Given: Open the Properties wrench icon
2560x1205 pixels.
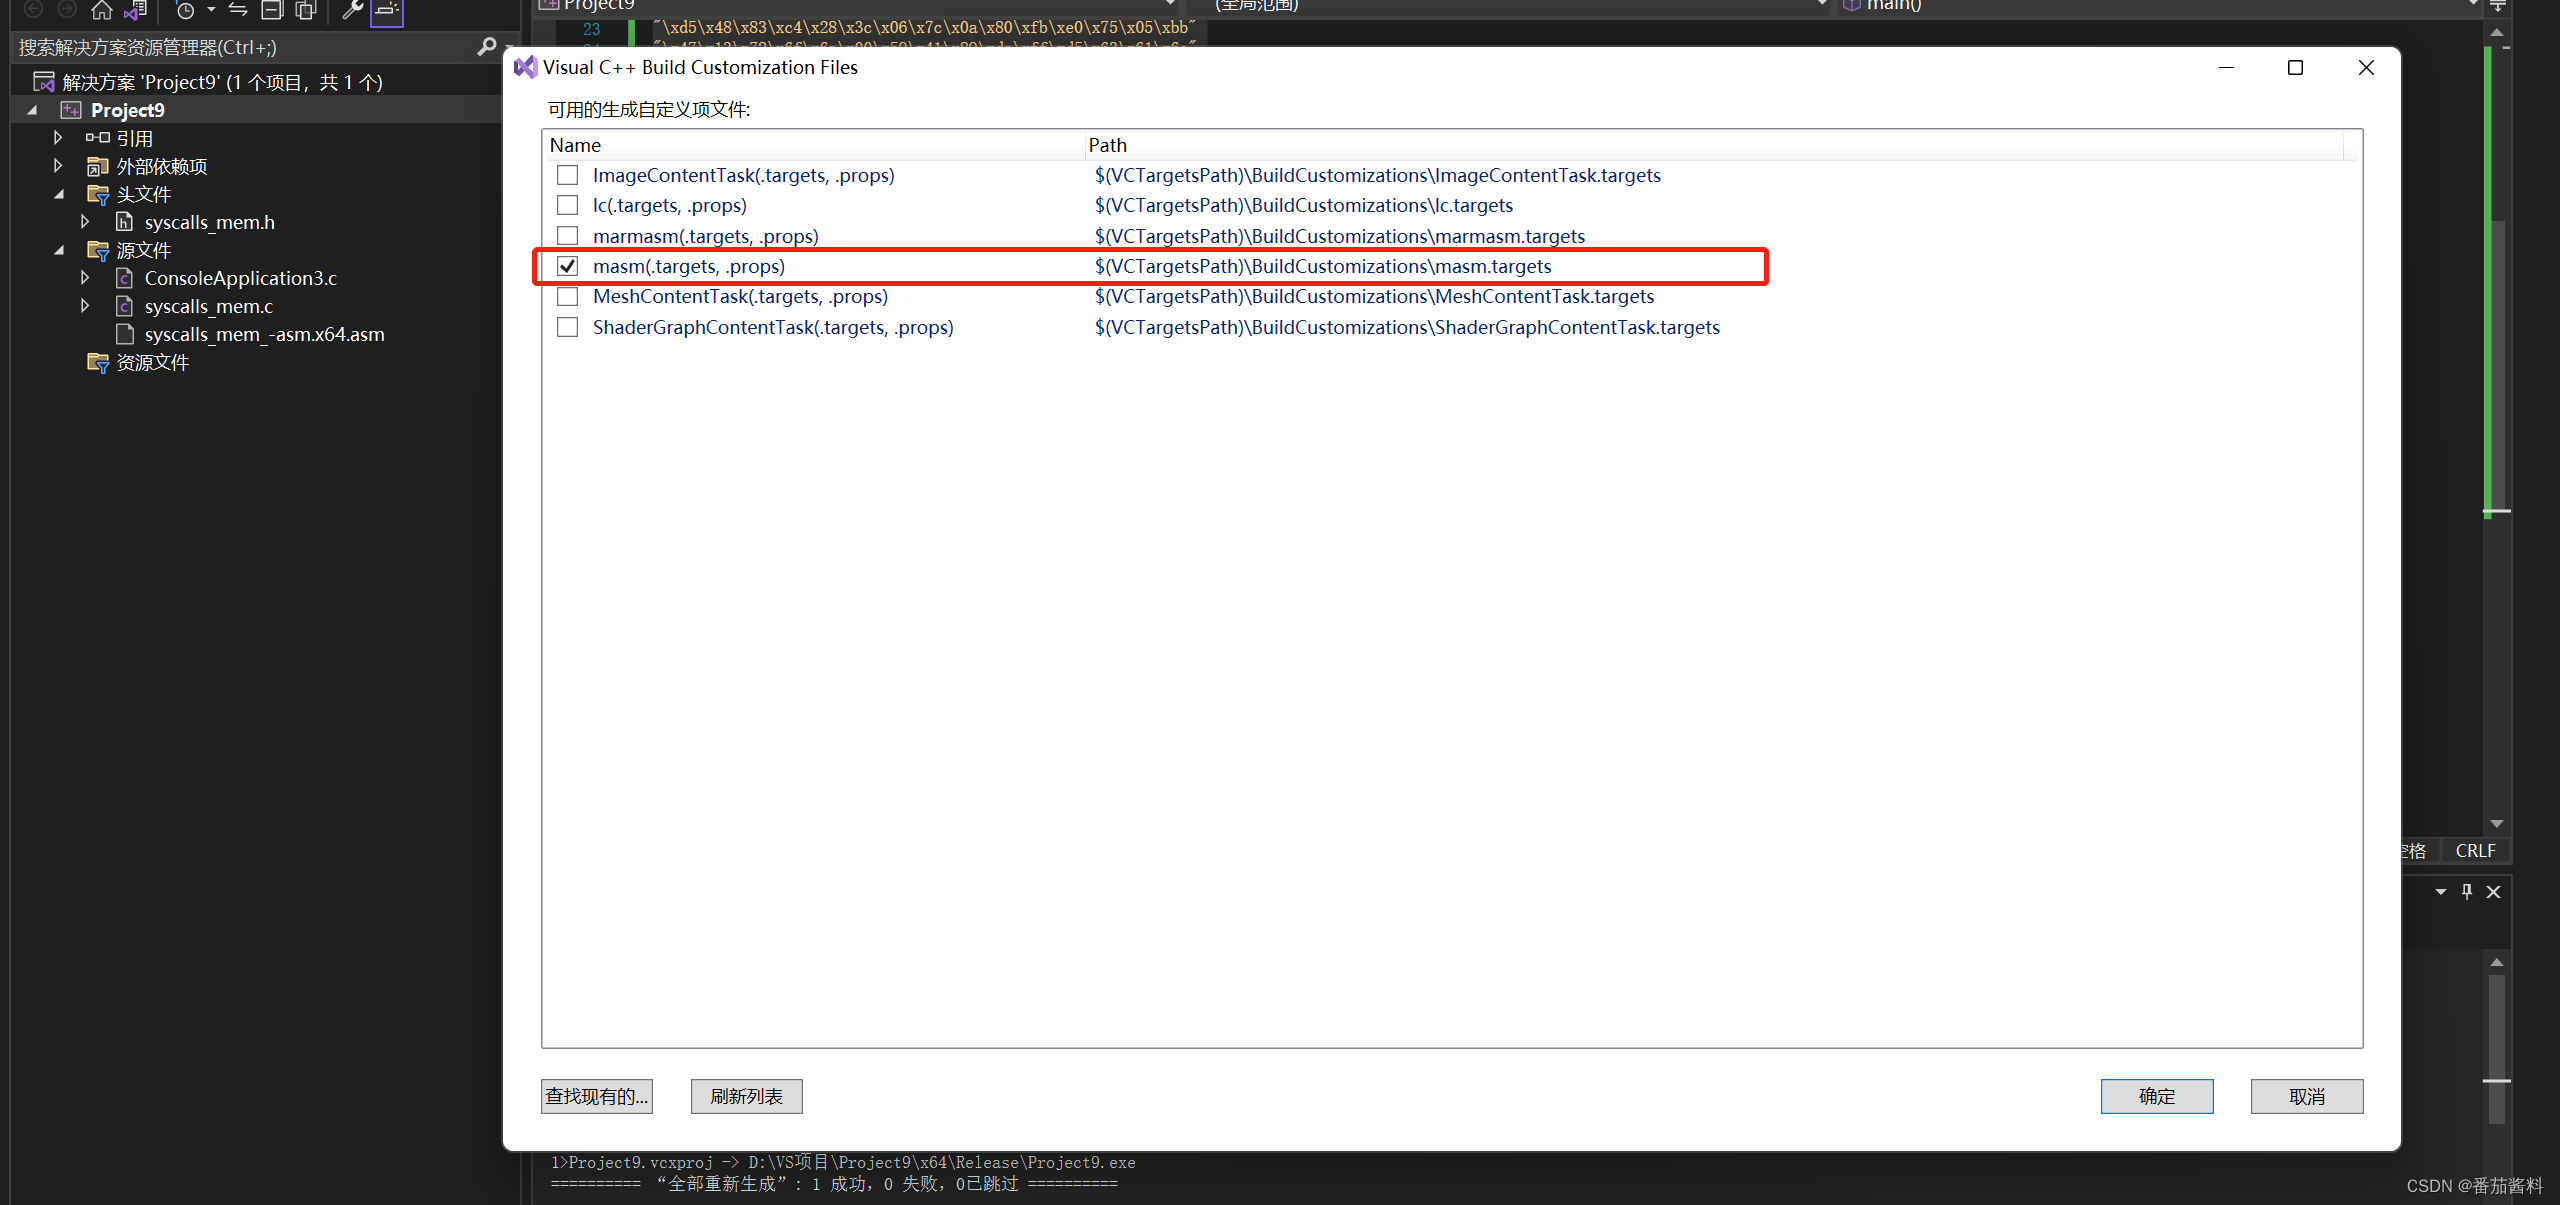Looking at the screenshot, I should pyautogui.click(x=352, y=9).
